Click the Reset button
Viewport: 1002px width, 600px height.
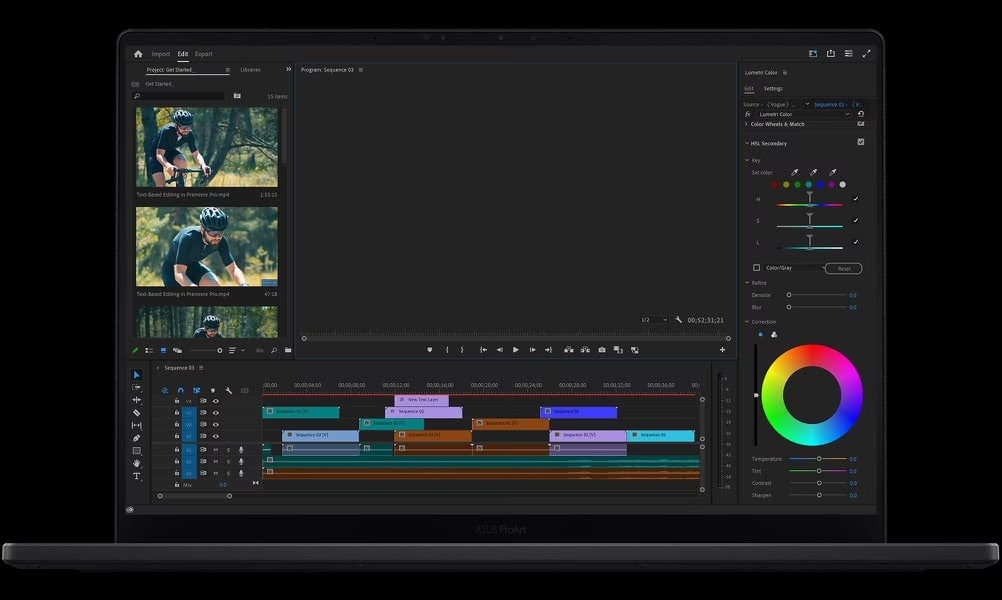(843, 268)
